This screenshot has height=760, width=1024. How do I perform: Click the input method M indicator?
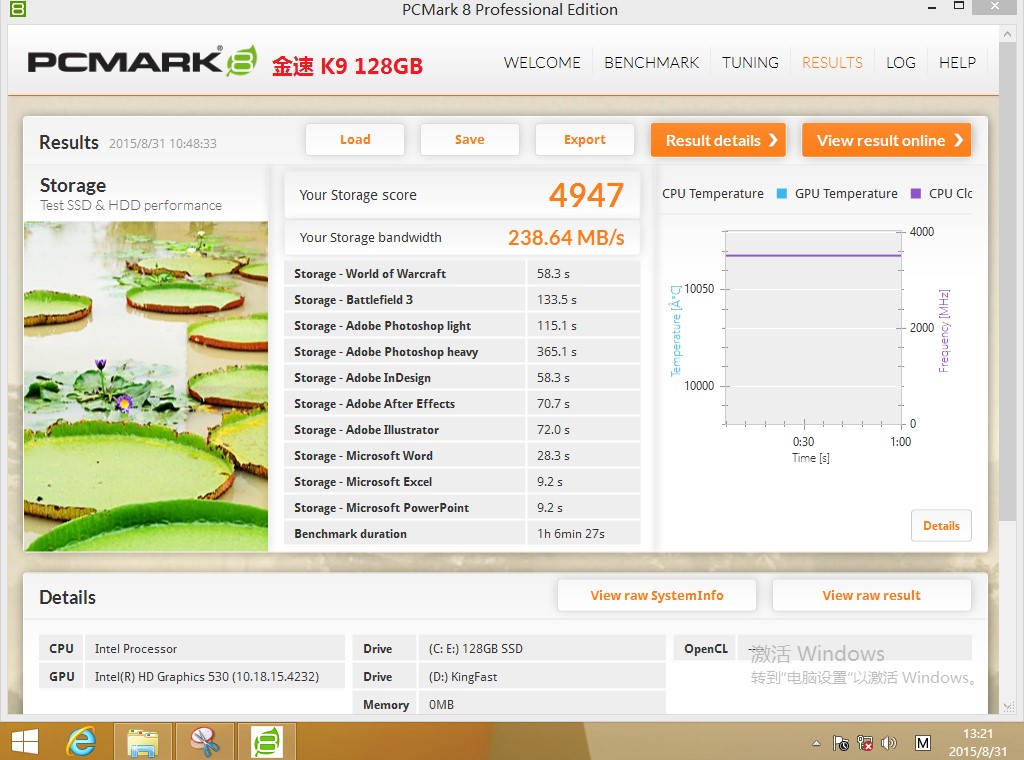[x=922, y=743]
